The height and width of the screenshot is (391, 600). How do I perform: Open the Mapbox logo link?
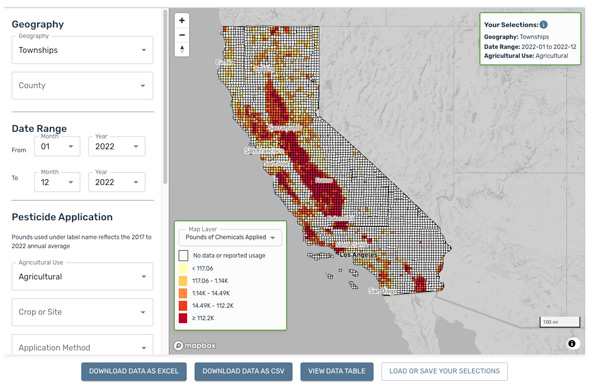click(x=195, y=345)
